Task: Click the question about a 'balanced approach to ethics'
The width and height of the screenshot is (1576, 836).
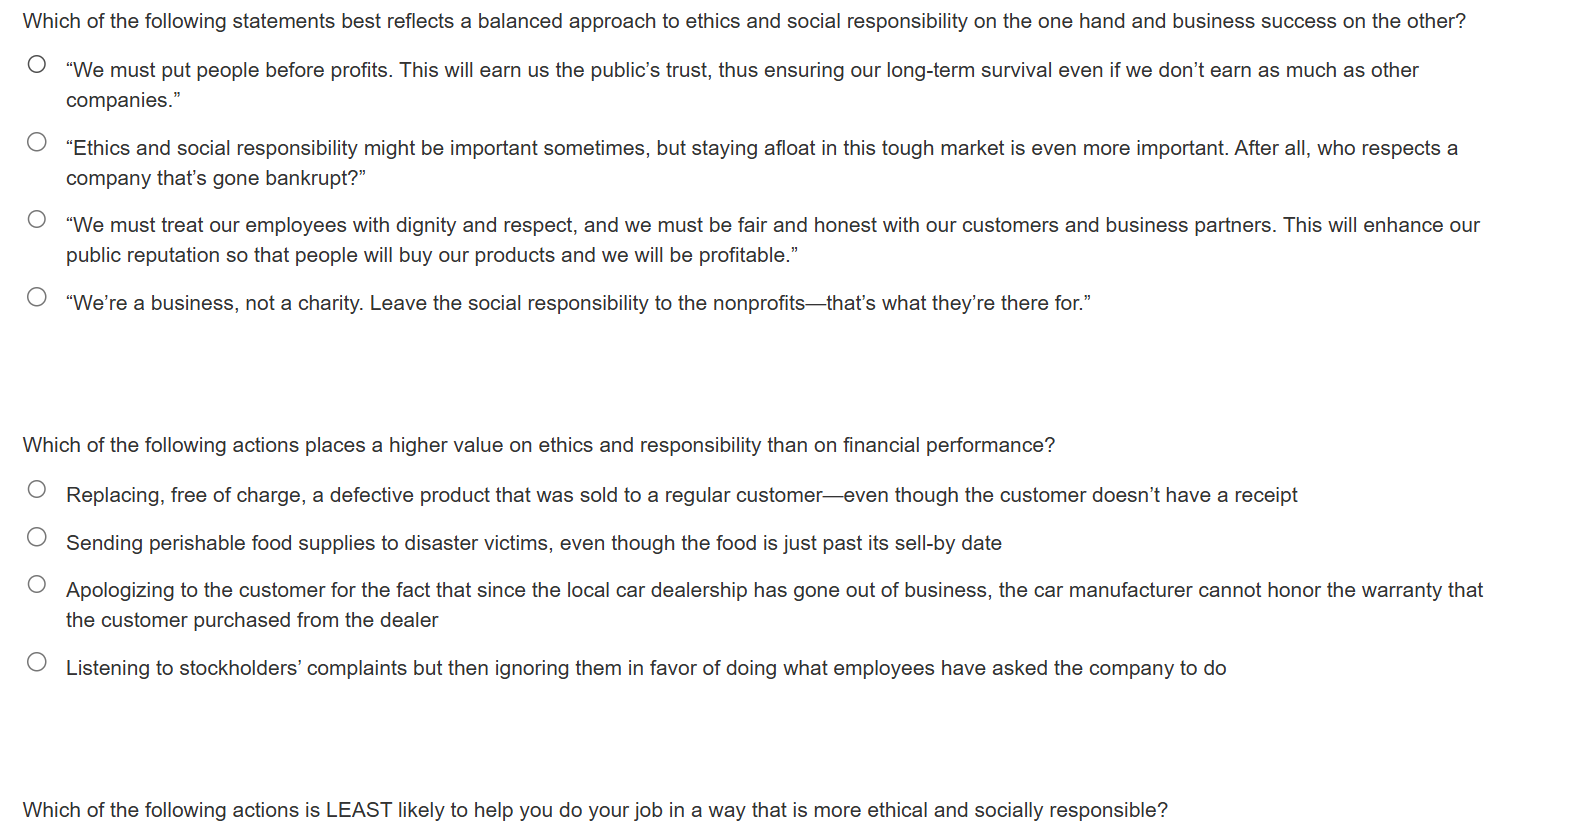Action: pyautogui.click(x=744, y=21)
